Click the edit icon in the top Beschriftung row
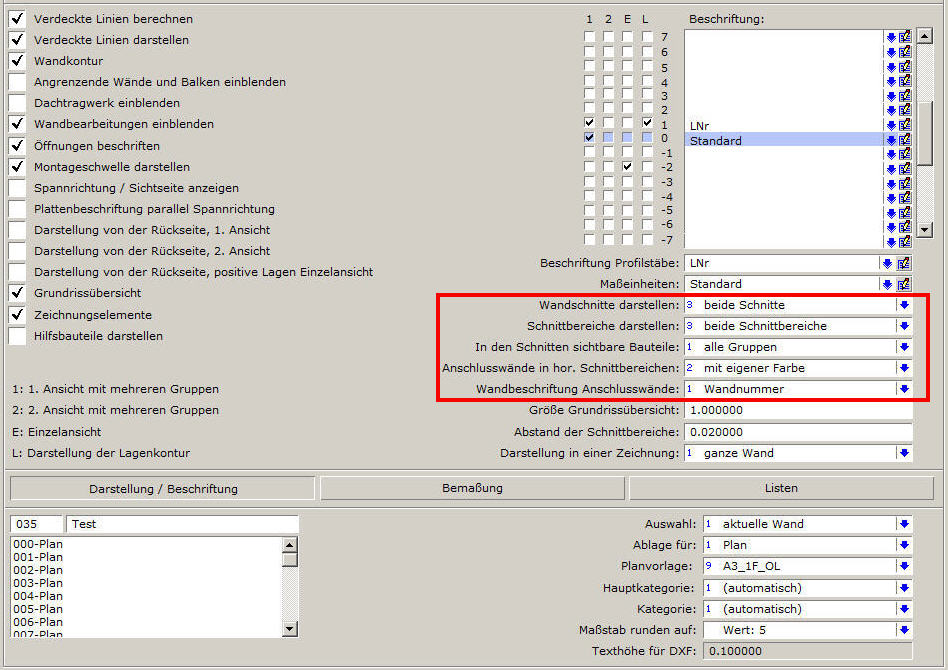Viewport: 948px width, 670px height. [x=905, y=37]
